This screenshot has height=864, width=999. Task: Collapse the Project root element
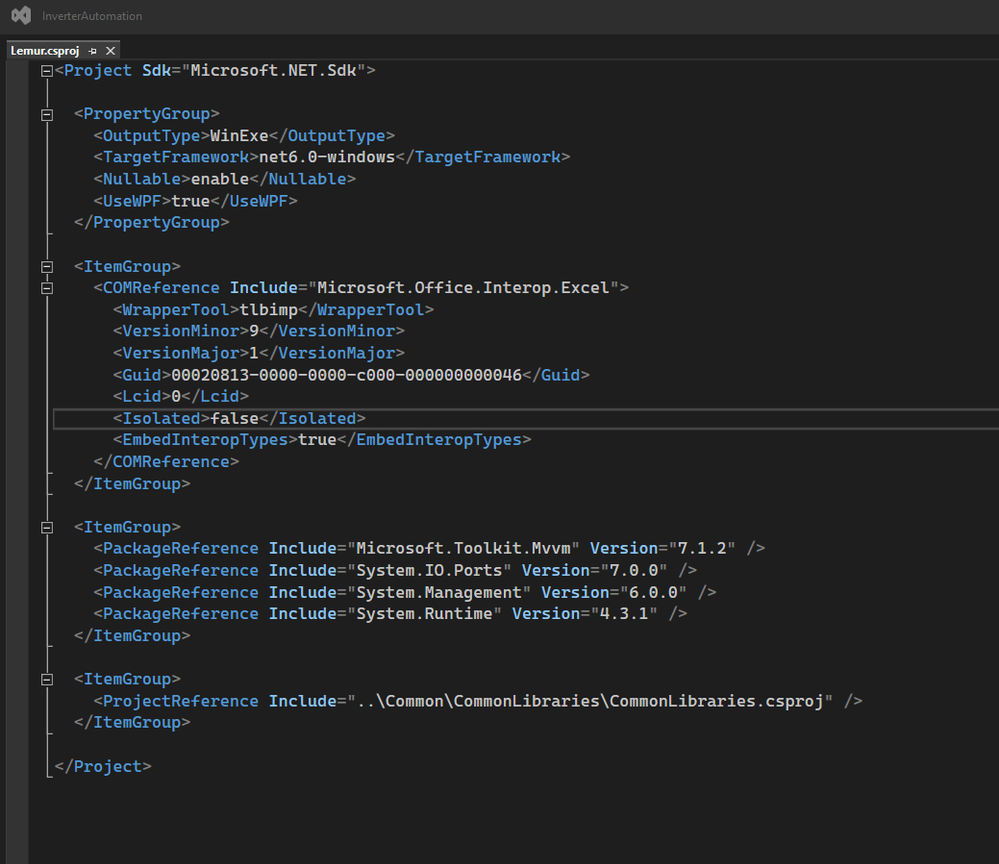point(47,71)
